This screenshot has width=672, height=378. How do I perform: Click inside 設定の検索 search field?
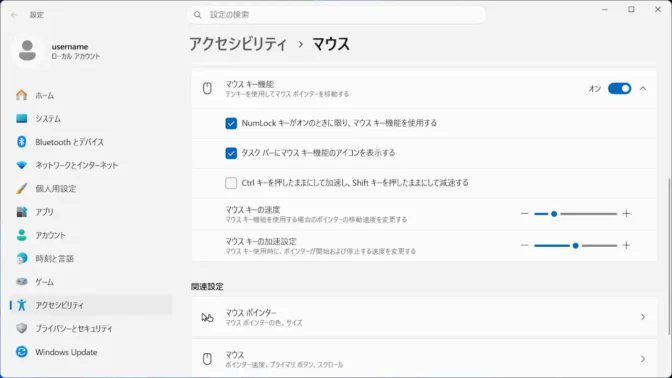pos(336,15)
